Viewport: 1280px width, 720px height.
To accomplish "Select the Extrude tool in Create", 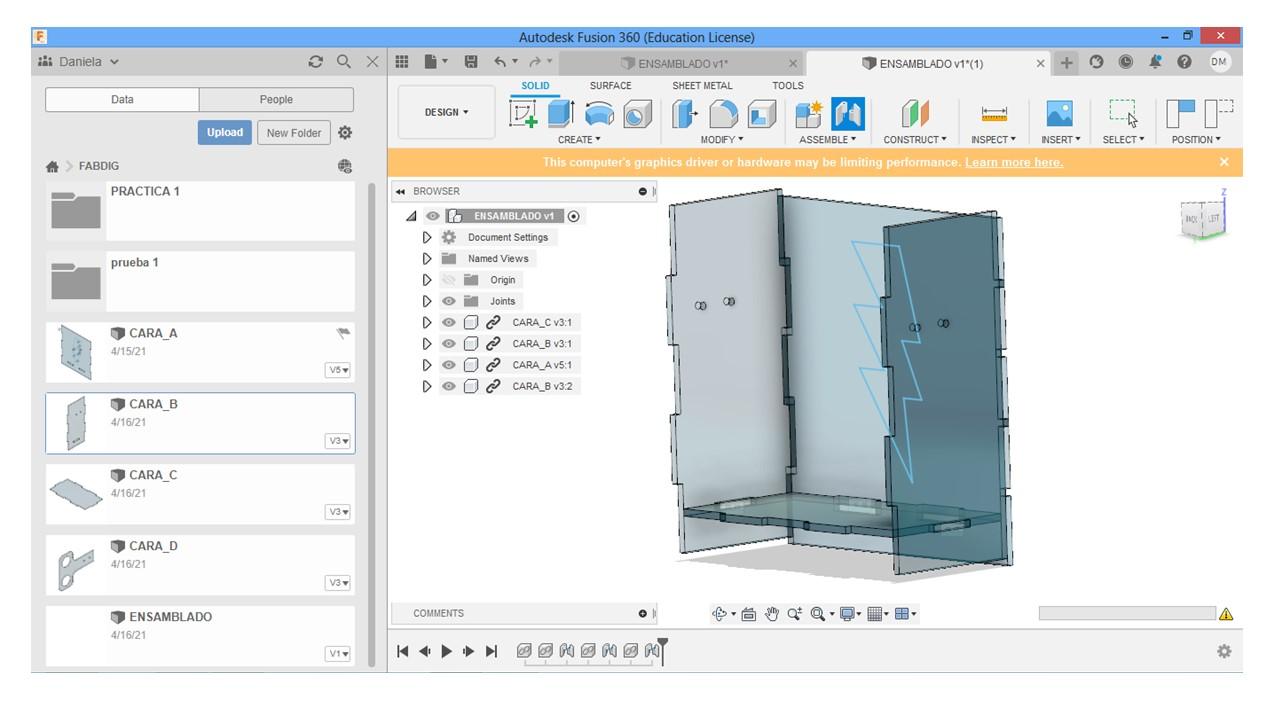I will pyautogui.click(x=560, y=114).
